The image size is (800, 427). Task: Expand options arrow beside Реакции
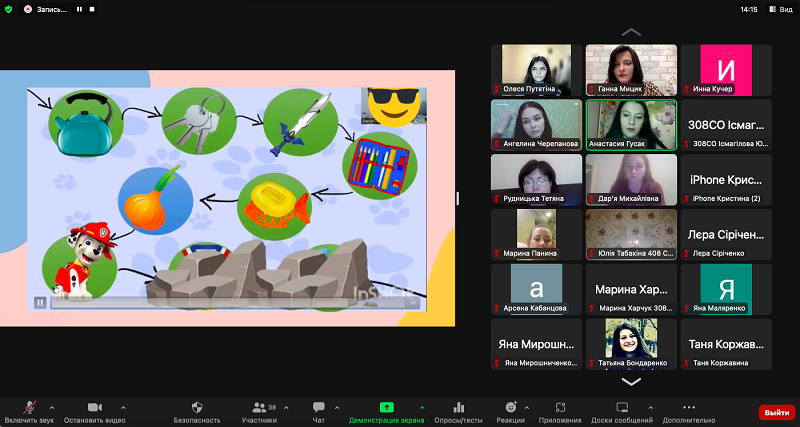tap(527, 407)
